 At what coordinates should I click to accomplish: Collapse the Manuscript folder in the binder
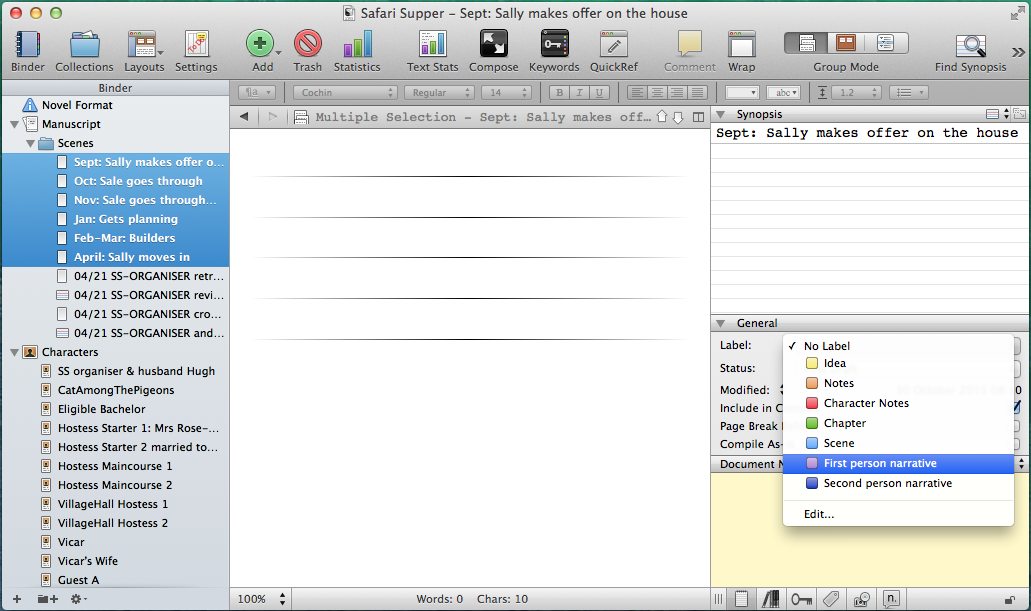[x=14, y=124]
